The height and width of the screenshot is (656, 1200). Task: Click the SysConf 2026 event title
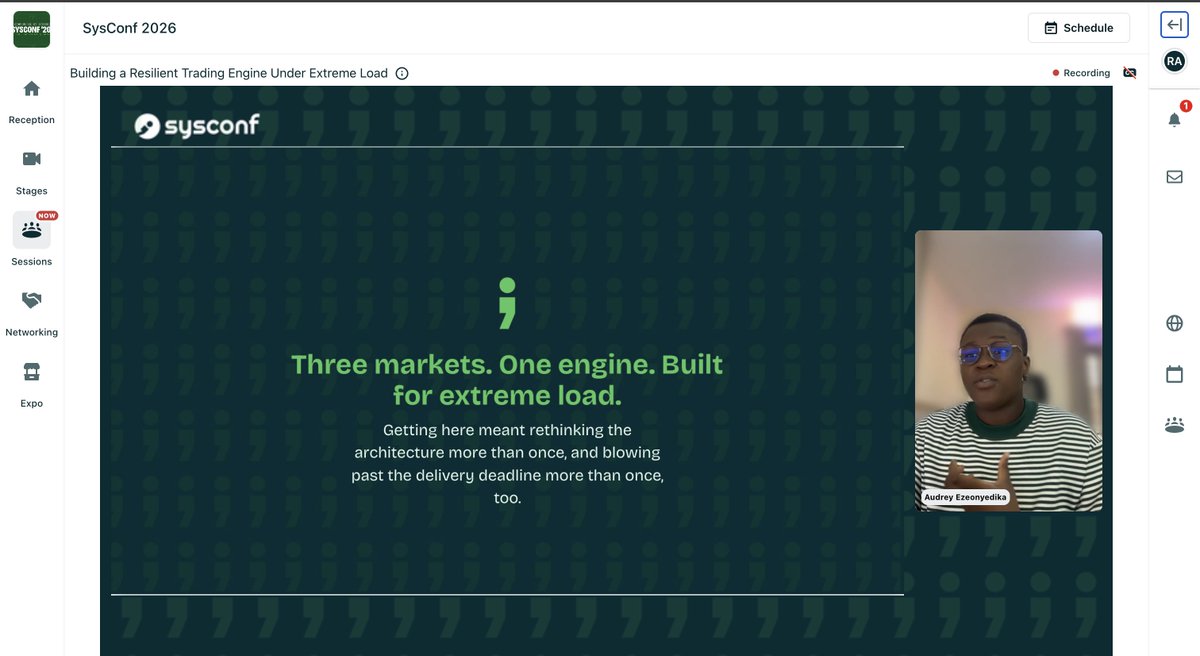point(130,28)
